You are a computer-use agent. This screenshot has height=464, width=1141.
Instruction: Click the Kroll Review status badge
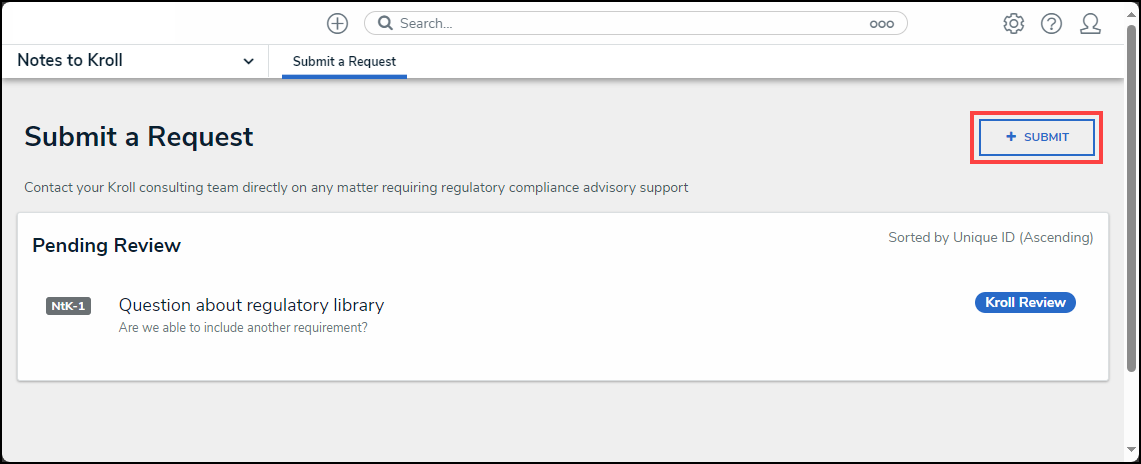click(x=1025, y=302)
